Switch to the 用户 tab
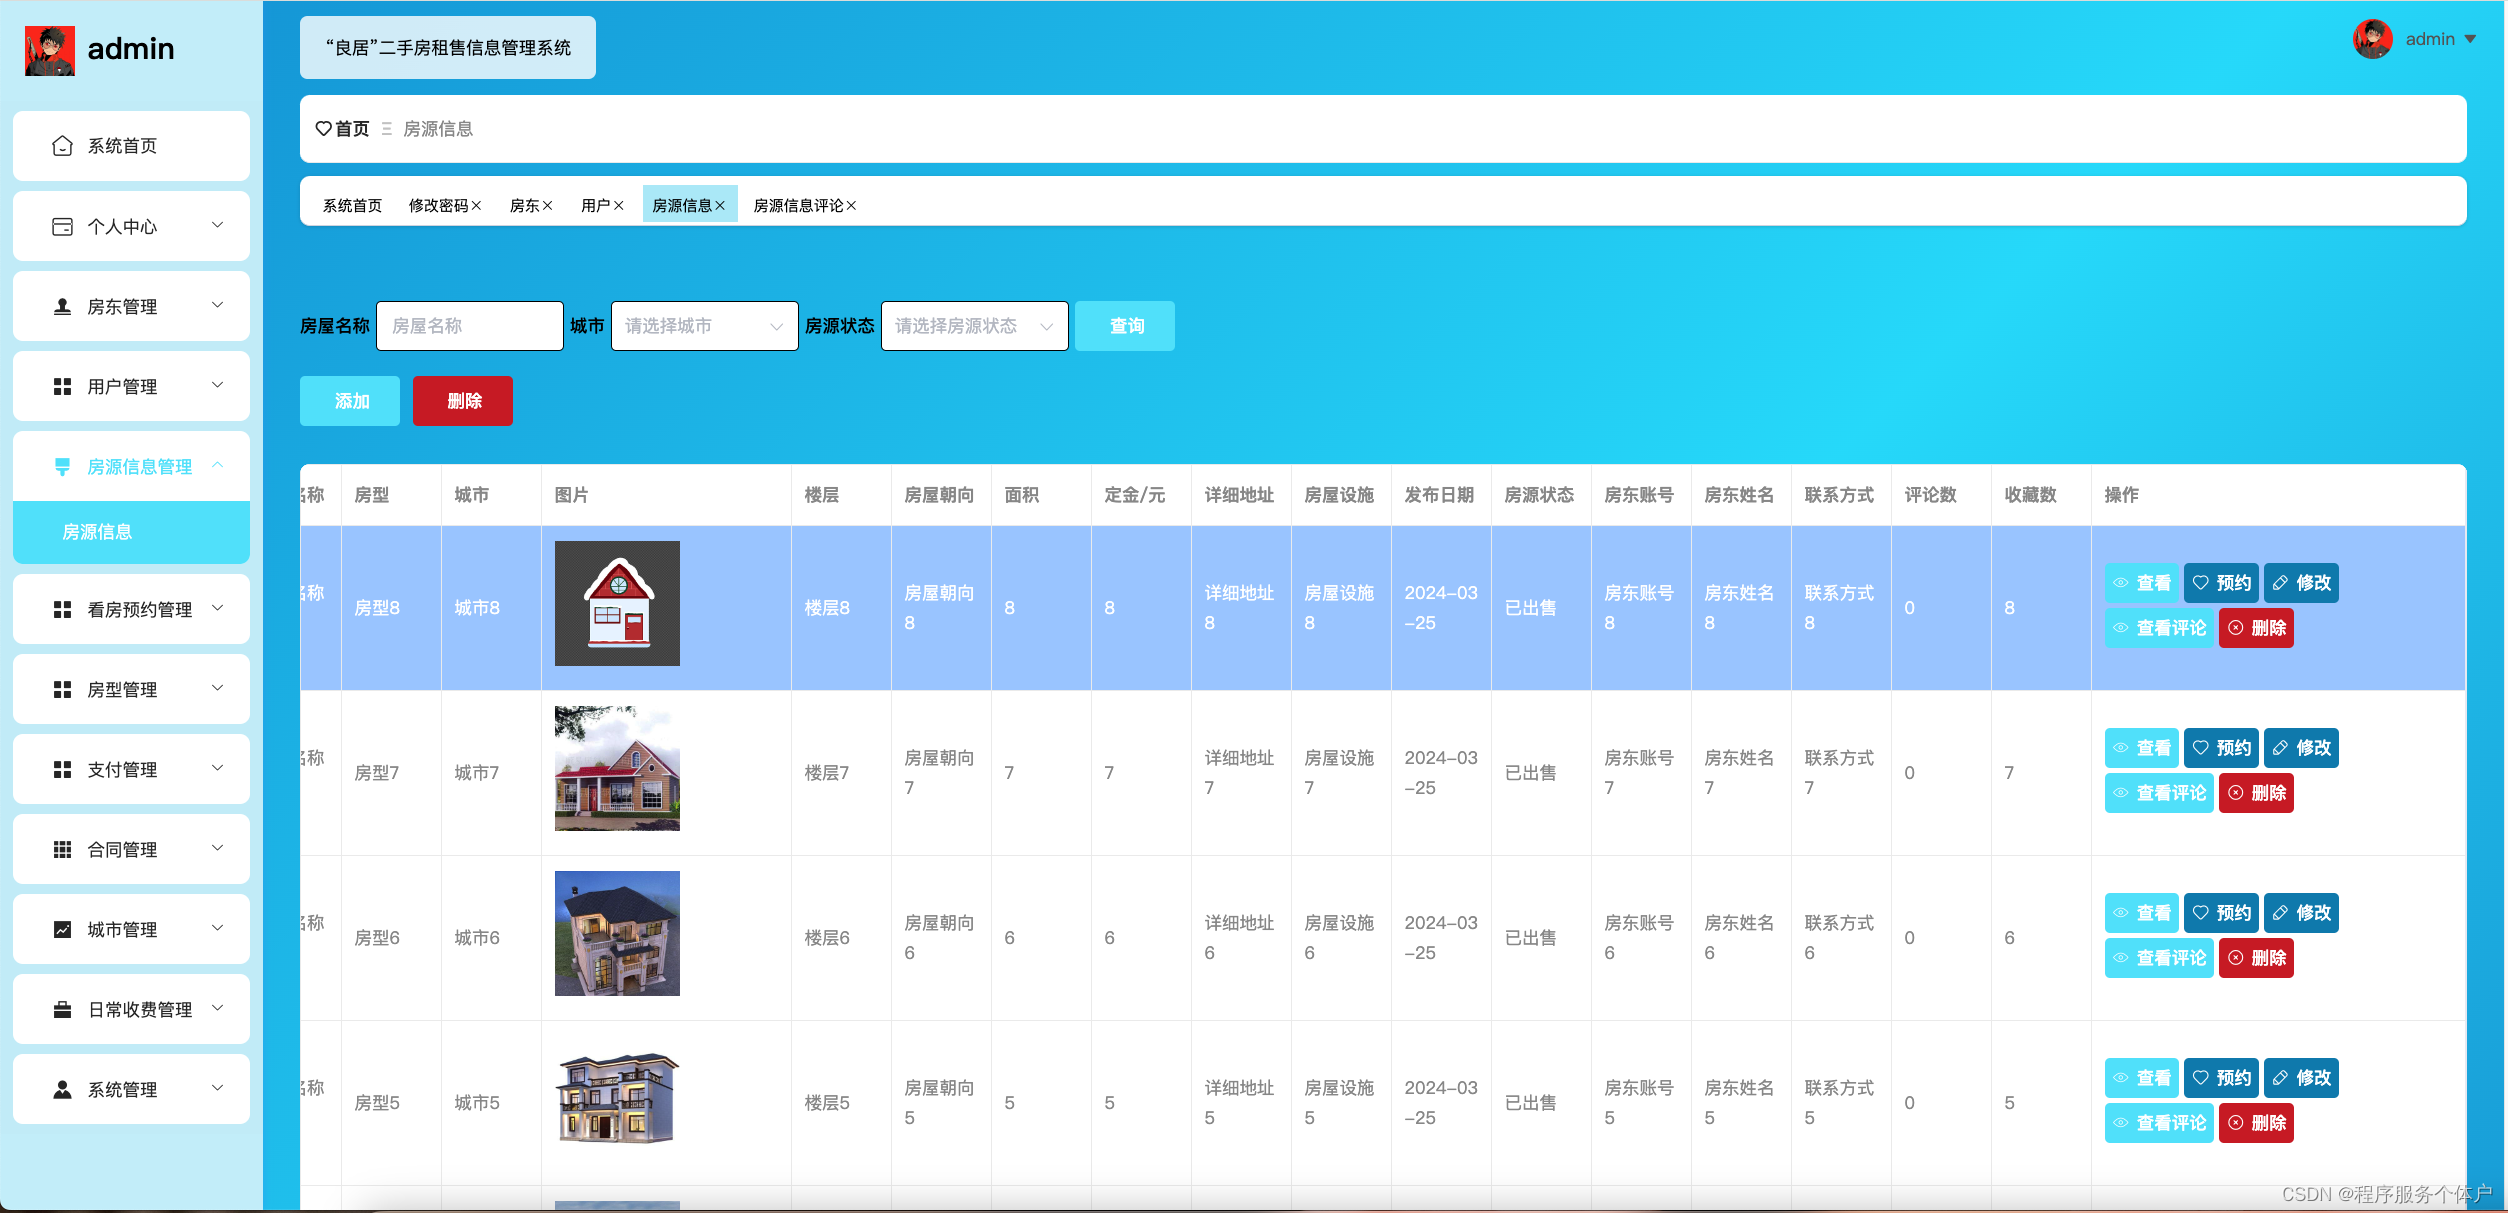Image resolution: width=2508 pixels, height=1213 pixels. (595, 206)
